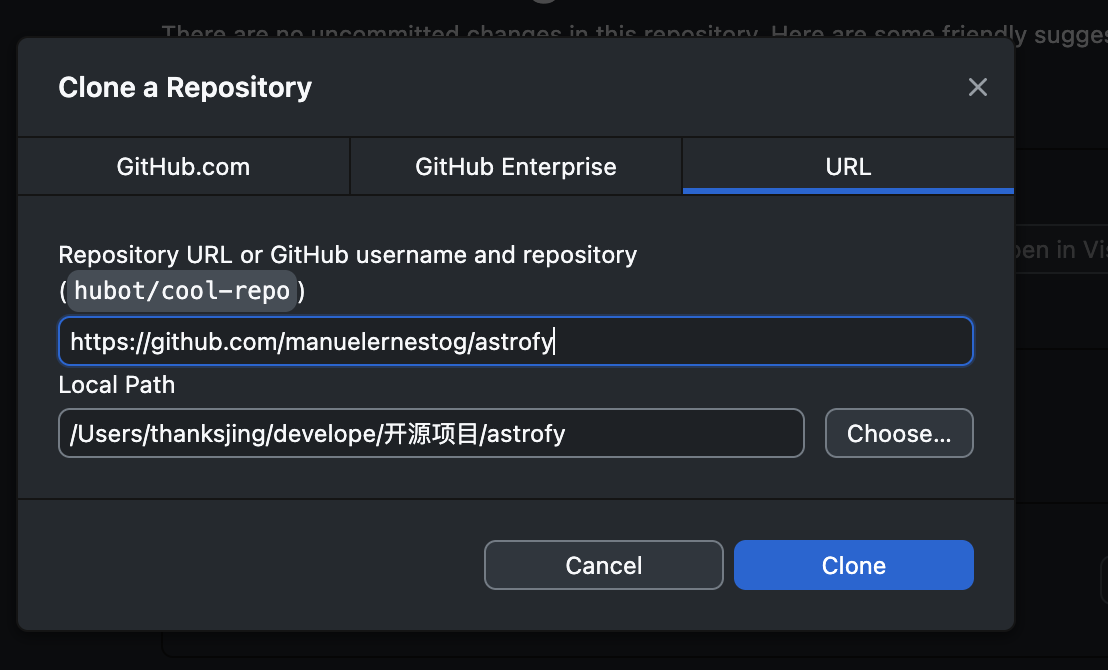This screenshot has width=1108, height=670.
Task: Click the empty footer area beside Cancel
Action: click(254, 565)
